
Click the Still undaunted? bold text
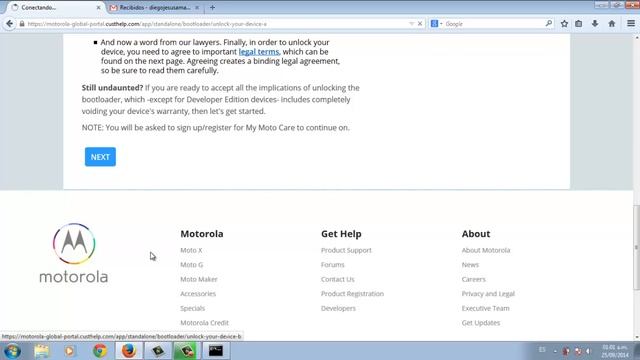coord(112,88)
